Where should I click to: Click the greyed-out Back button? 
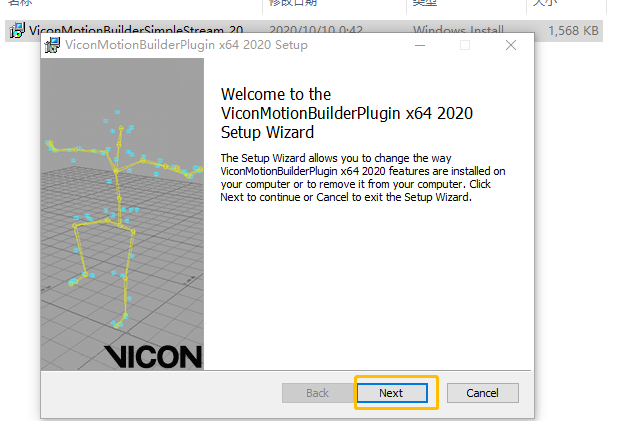[x=317, y=393]
